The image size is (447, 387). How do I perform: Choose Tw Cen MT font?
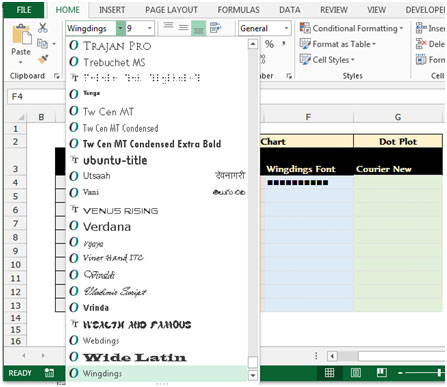coord(157,111)
